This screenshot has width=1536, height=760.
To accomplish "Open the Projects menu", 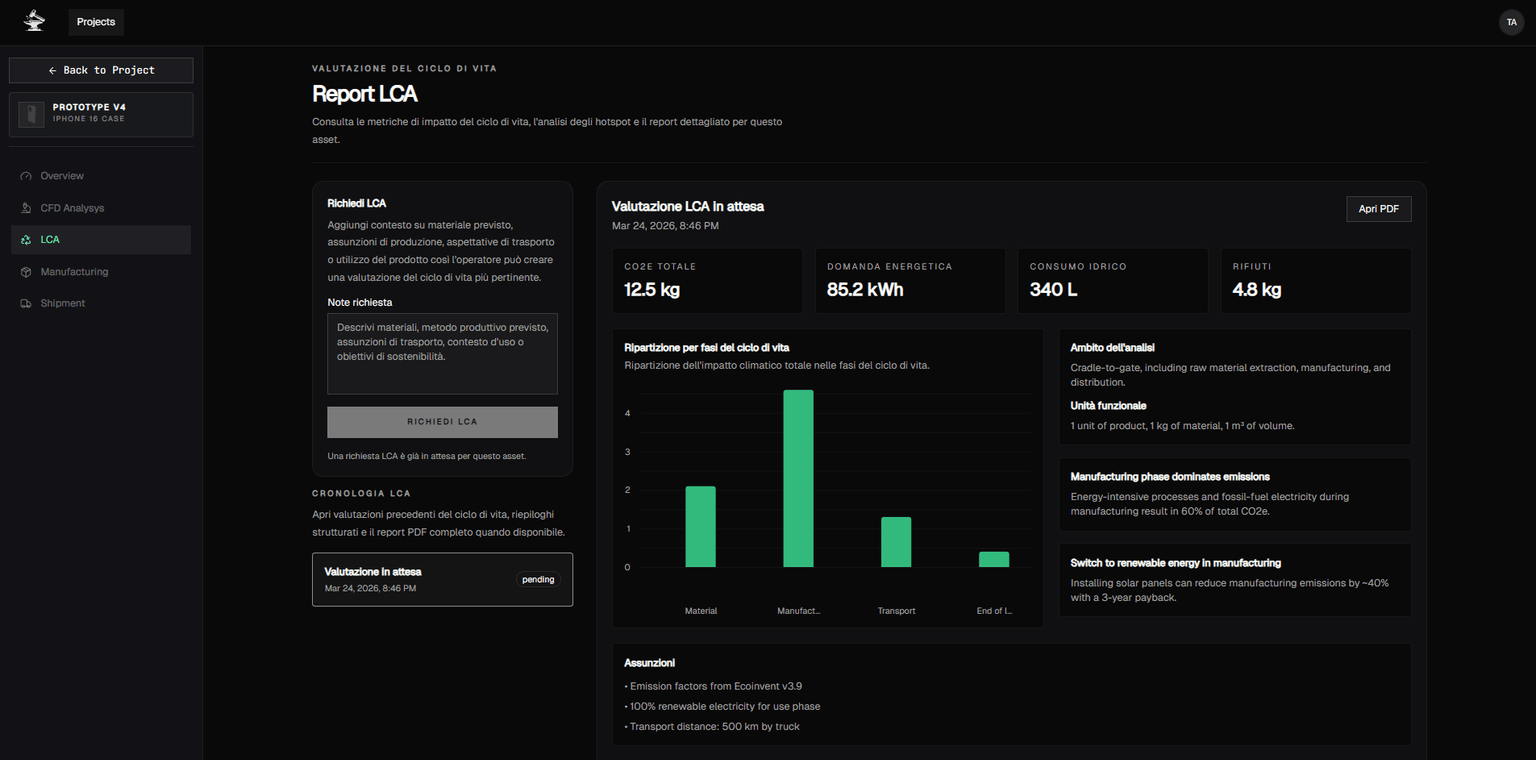I will tap(96, 22).
